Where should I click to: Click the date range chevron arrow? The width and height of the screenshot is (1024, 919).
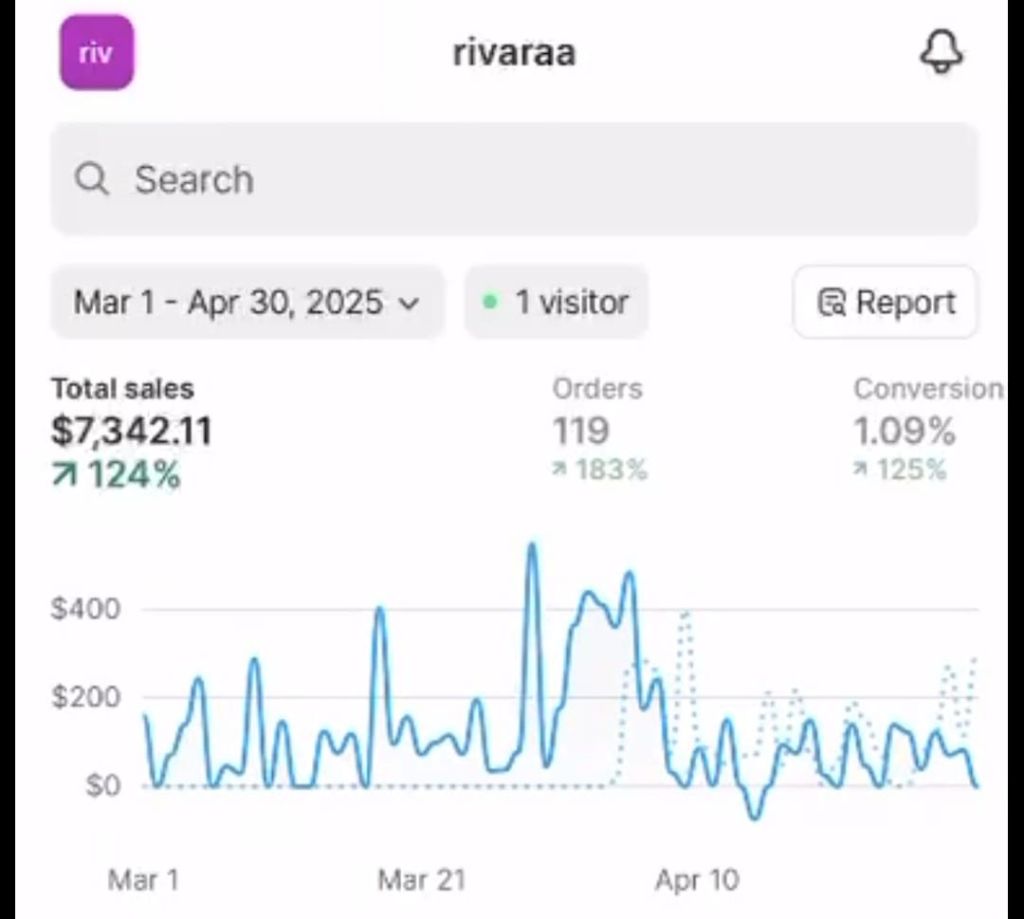click(409, 304)
